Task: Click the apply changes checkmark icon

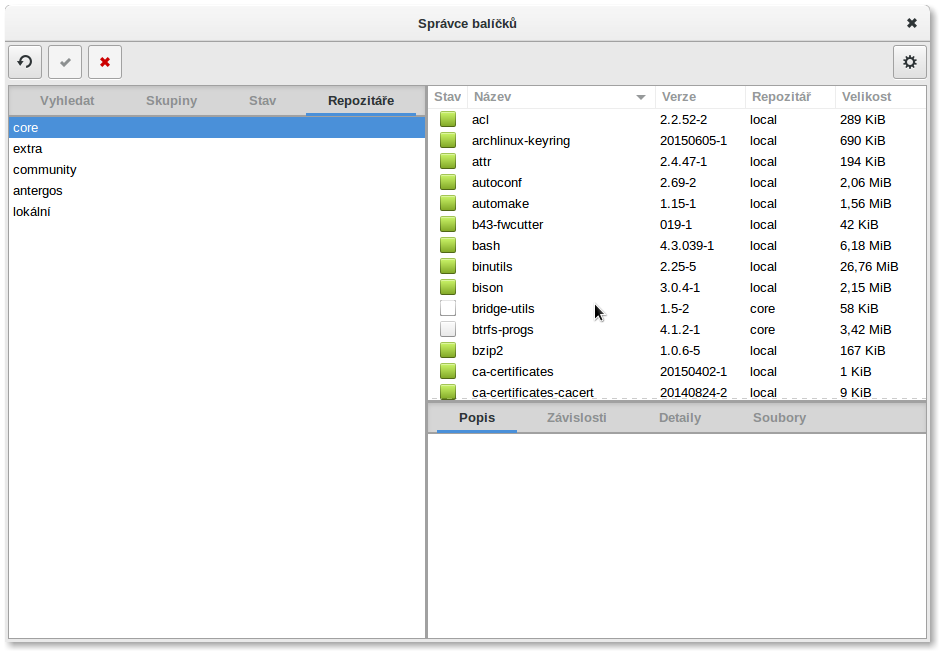Action: pyautogui.click(x=65, y=62)
